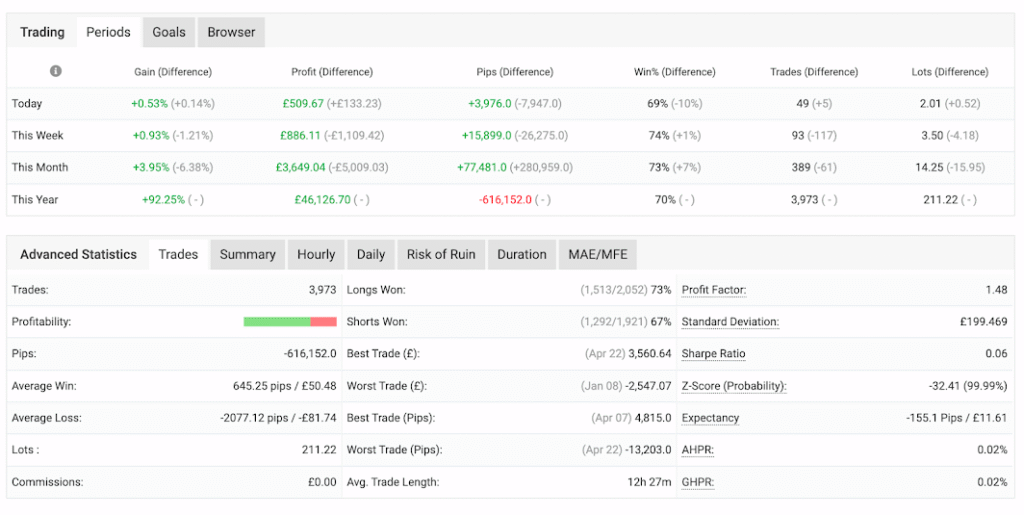The width and height of the screenshot is (1024, 515).
Task: Switch to the Summary statistics tab
Action: (x=247, y=254)
